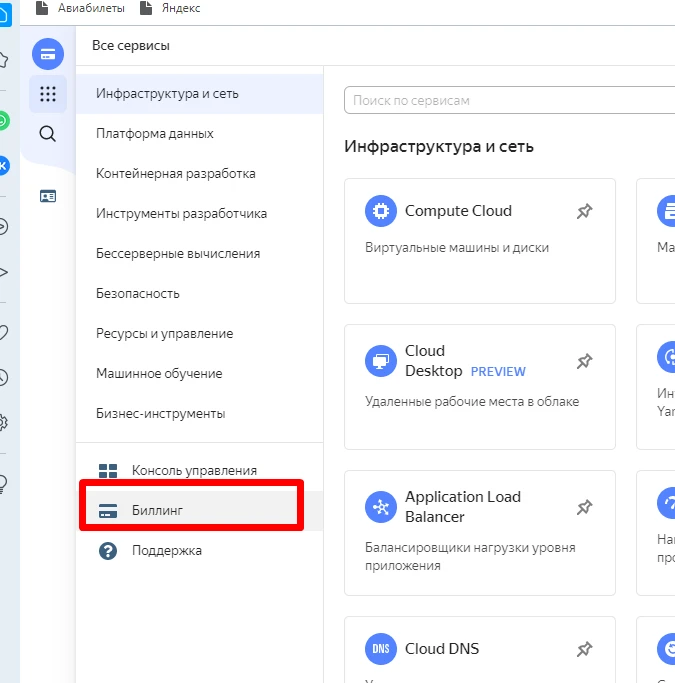Click the search magnifier icon in sidebar

[x=47, y=134]
